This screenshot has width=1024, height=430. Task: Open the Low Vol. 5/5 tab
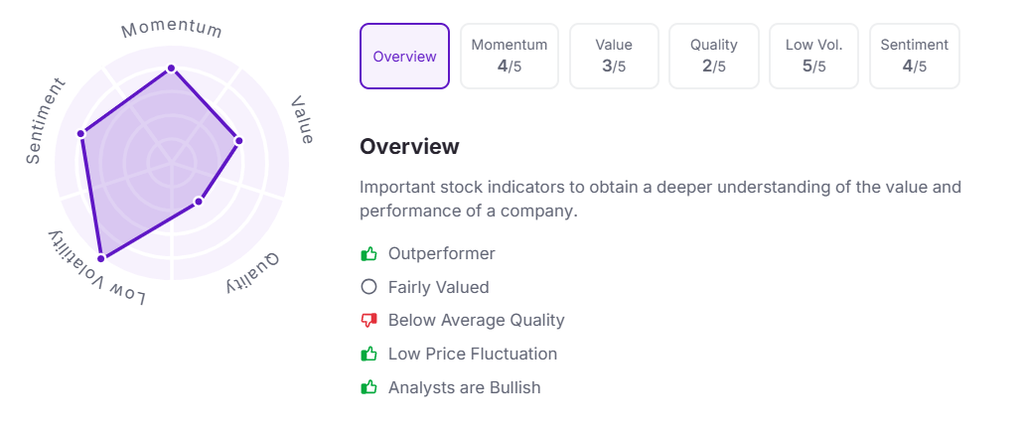pos(814,56)
